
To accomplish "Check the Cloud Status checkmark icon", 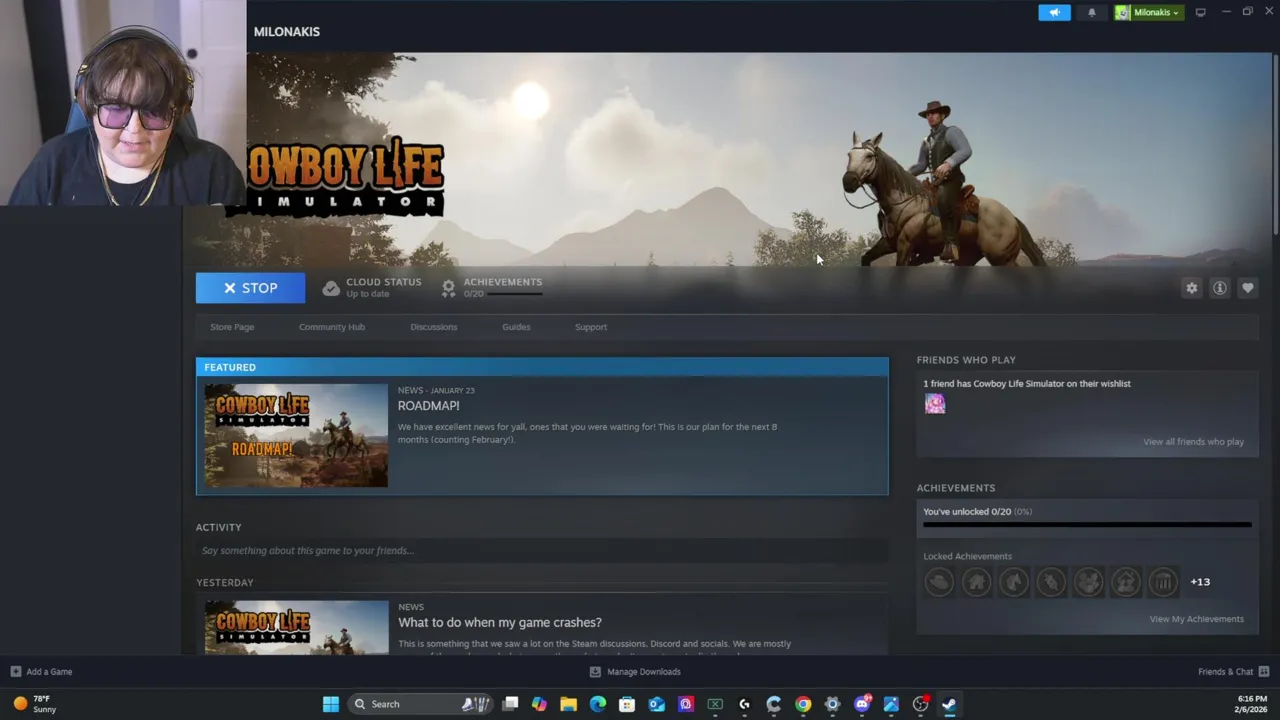I will [x=331, y=288].
